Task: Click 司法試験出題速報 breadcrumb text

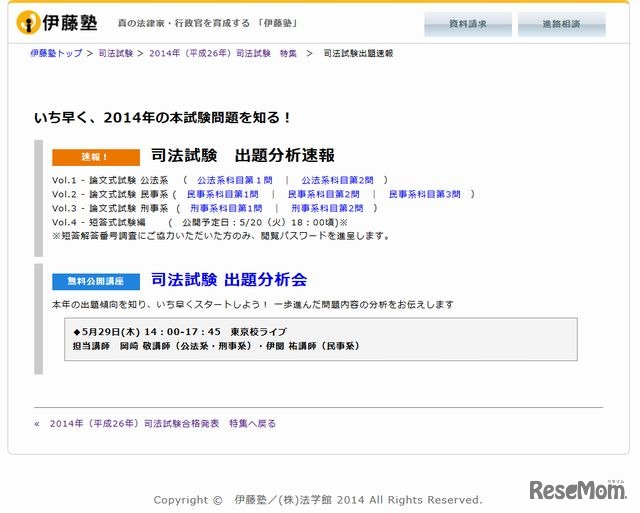Action: (x=358, y=53)
